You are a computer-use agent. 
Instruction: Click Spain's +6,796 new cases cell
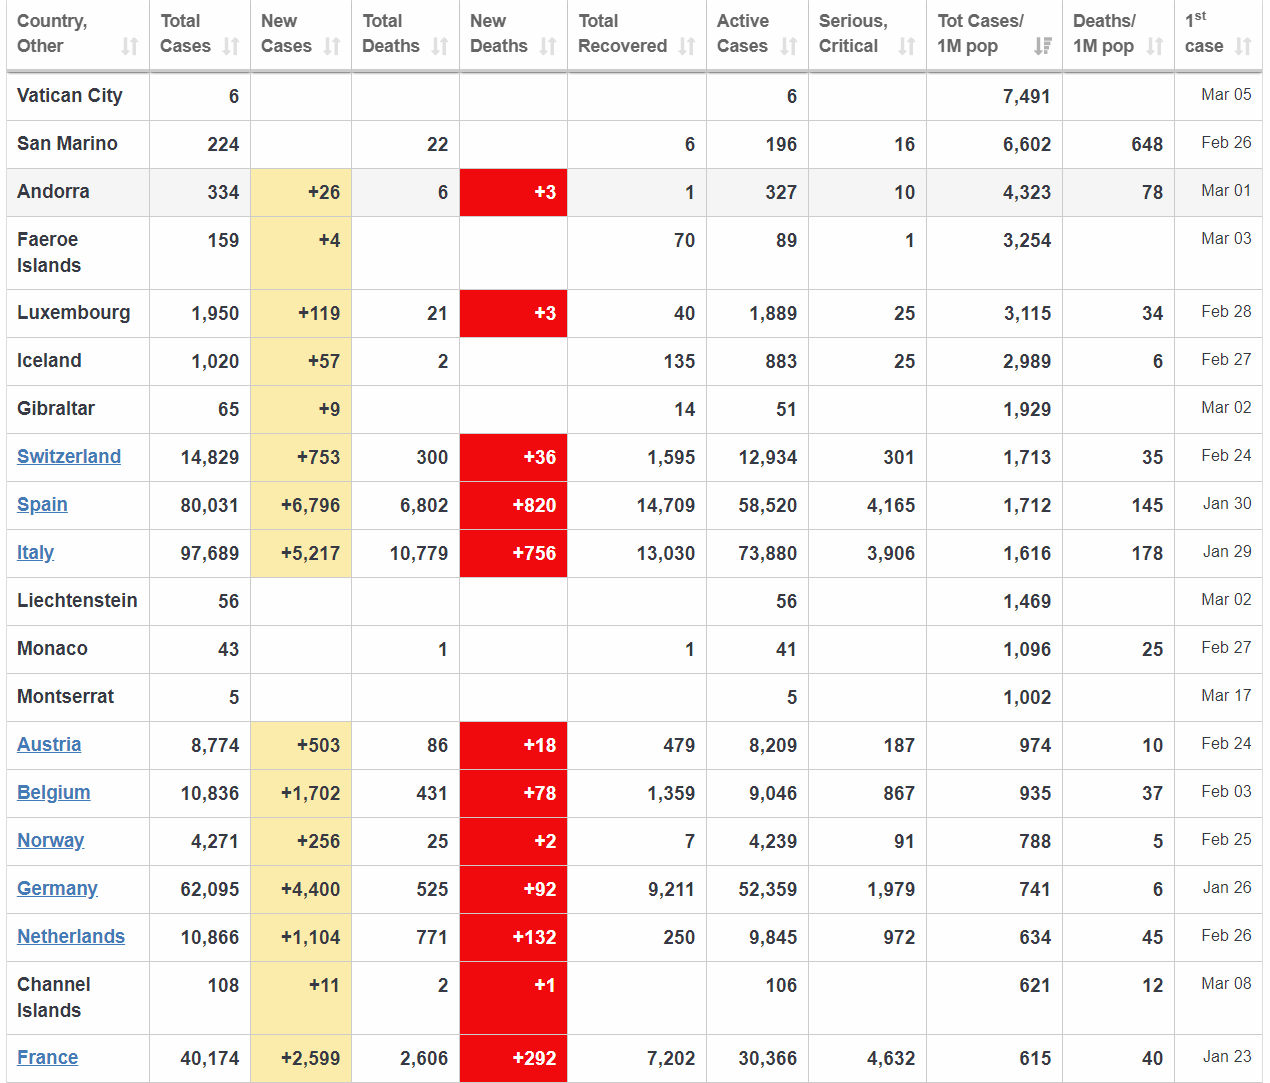pos(301,505)
